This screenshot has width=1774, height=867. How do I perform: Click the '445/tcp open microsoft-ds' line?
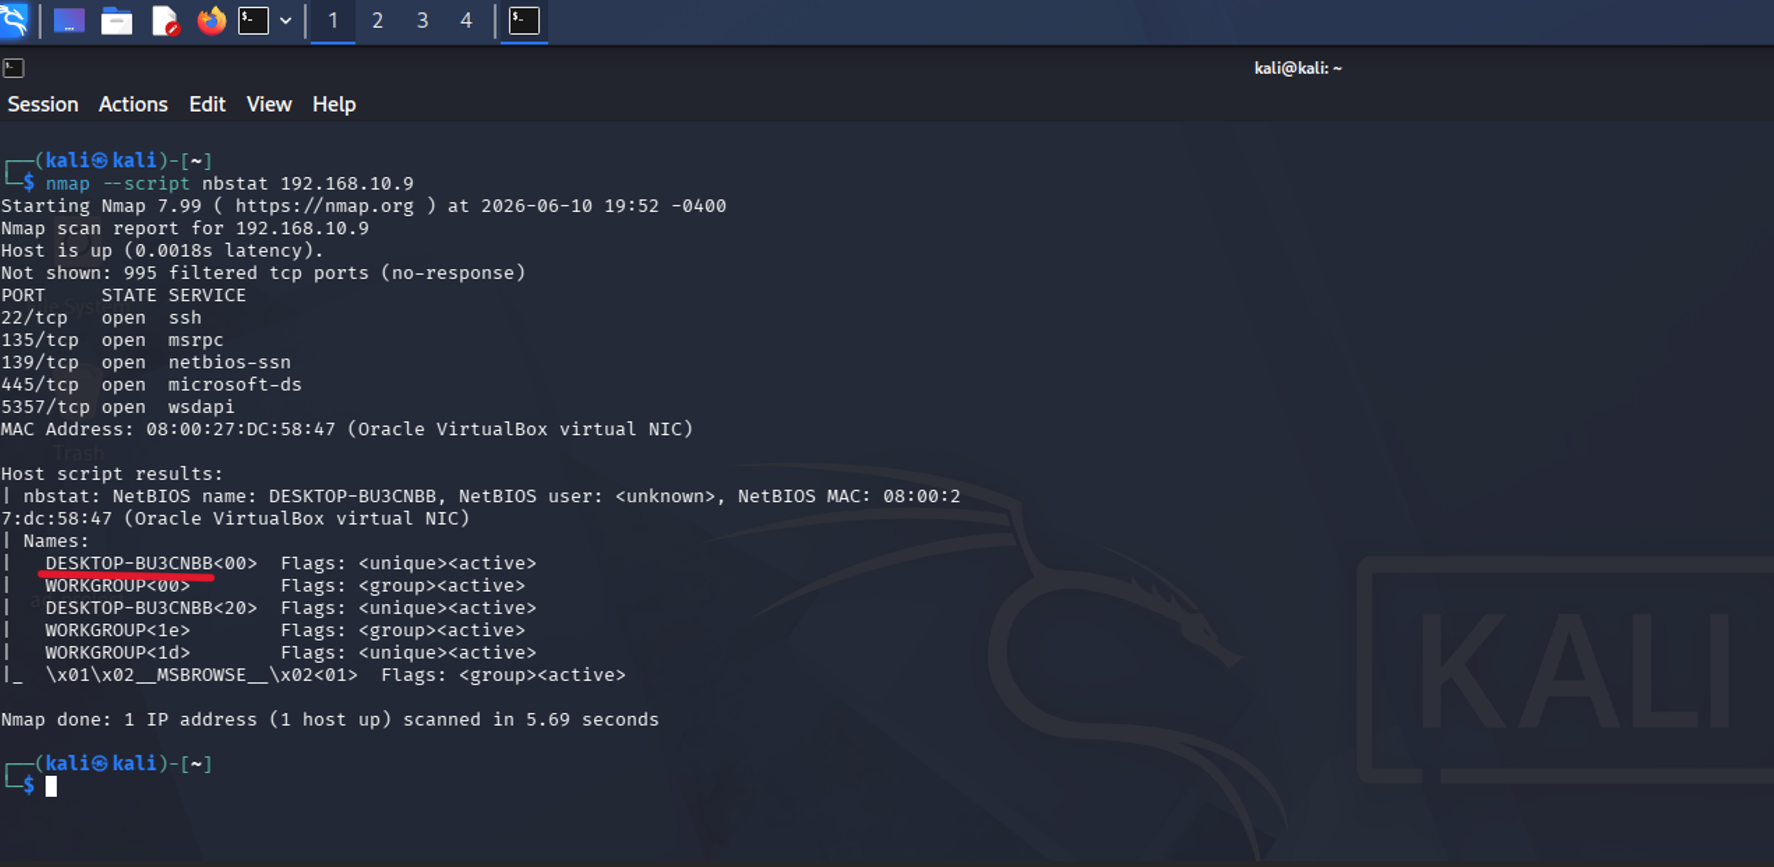click(x=151, y=385)
